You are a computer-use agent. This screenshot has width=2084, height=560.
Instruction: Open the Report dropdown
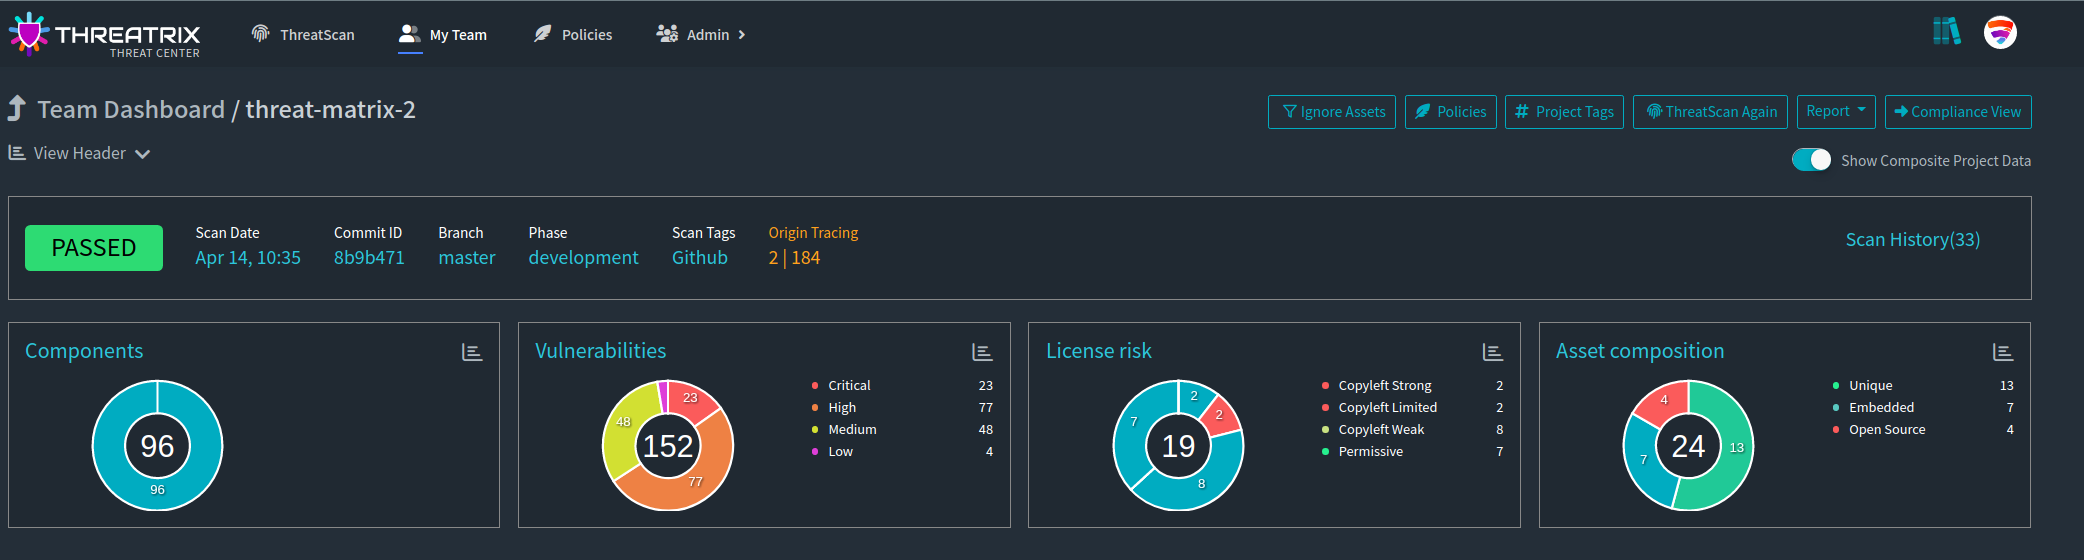click(x=1835, y=112)
